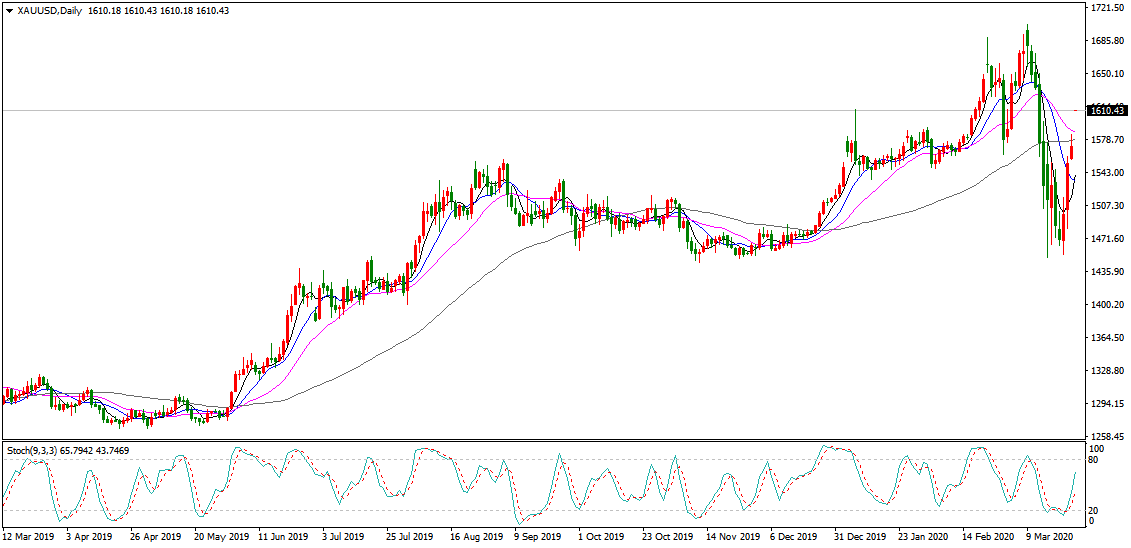Viewport: 1131px width, 548px height.
Task: Click the stochastic 100 scale label
Action: pos(1098,450)
